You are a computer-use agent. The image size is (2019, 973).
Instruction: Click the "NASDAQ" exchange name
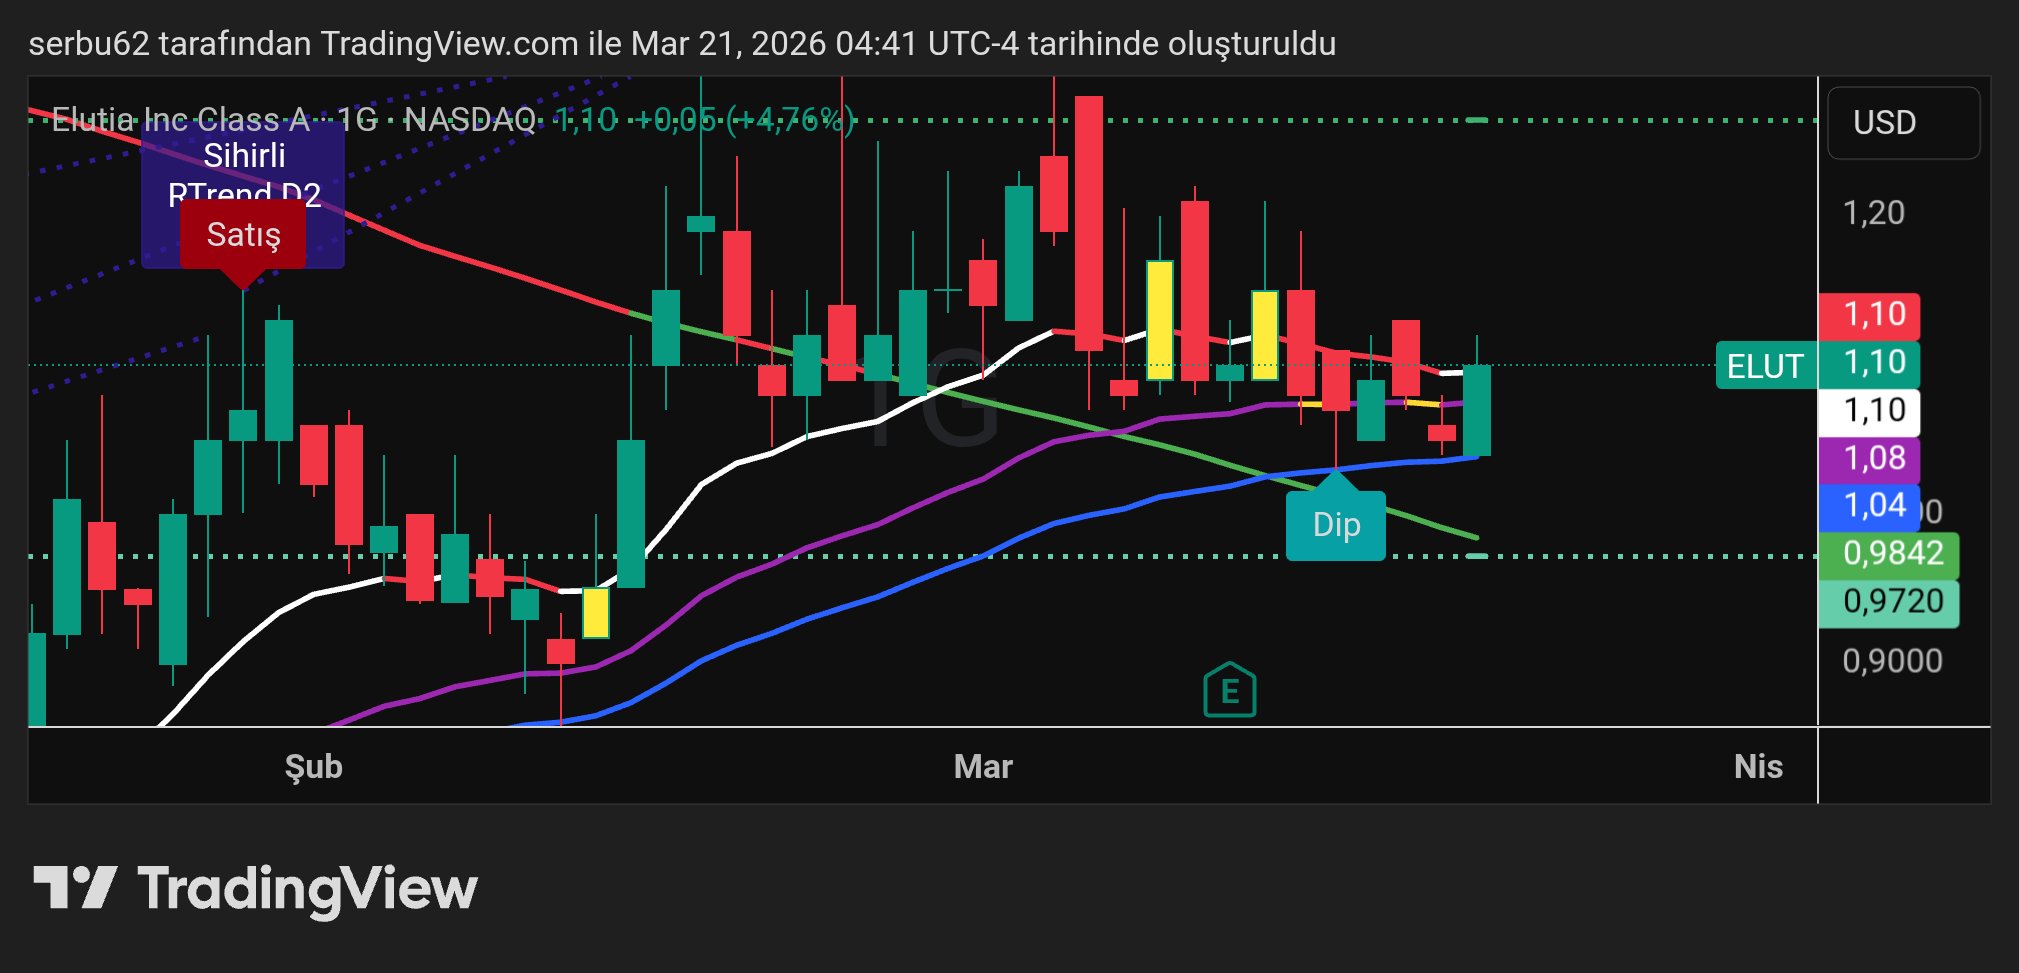[470, 120]
